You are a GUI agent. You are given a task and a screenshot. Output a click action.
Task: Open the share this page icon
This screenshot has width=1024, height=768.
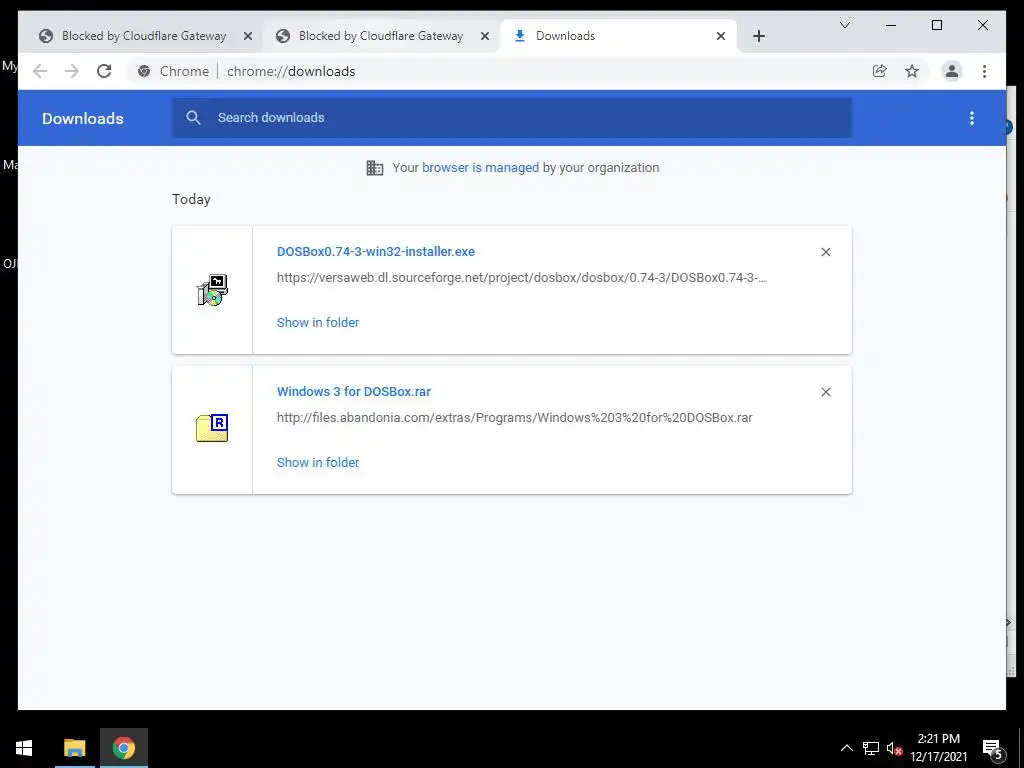tap(880, 71)
